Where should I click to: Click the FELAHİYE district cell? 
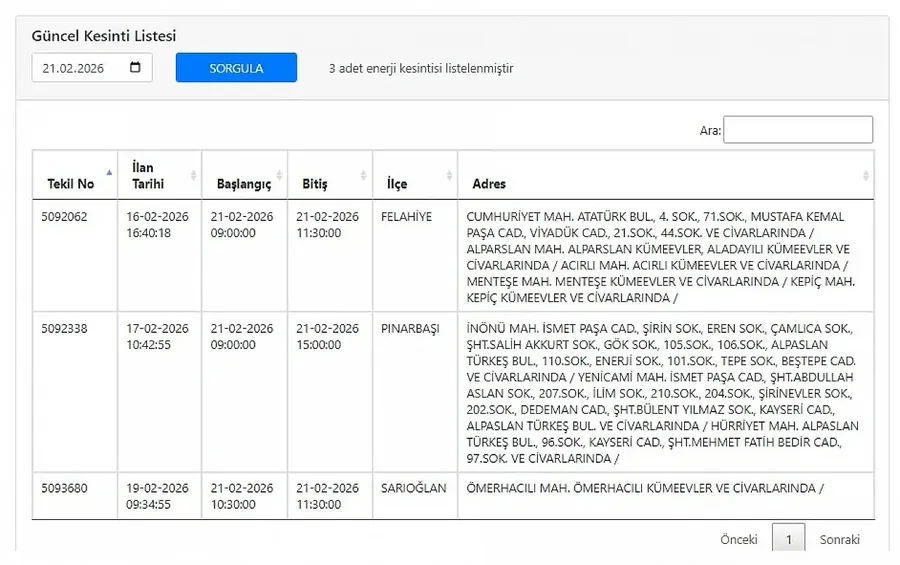(x=406, y=217)
